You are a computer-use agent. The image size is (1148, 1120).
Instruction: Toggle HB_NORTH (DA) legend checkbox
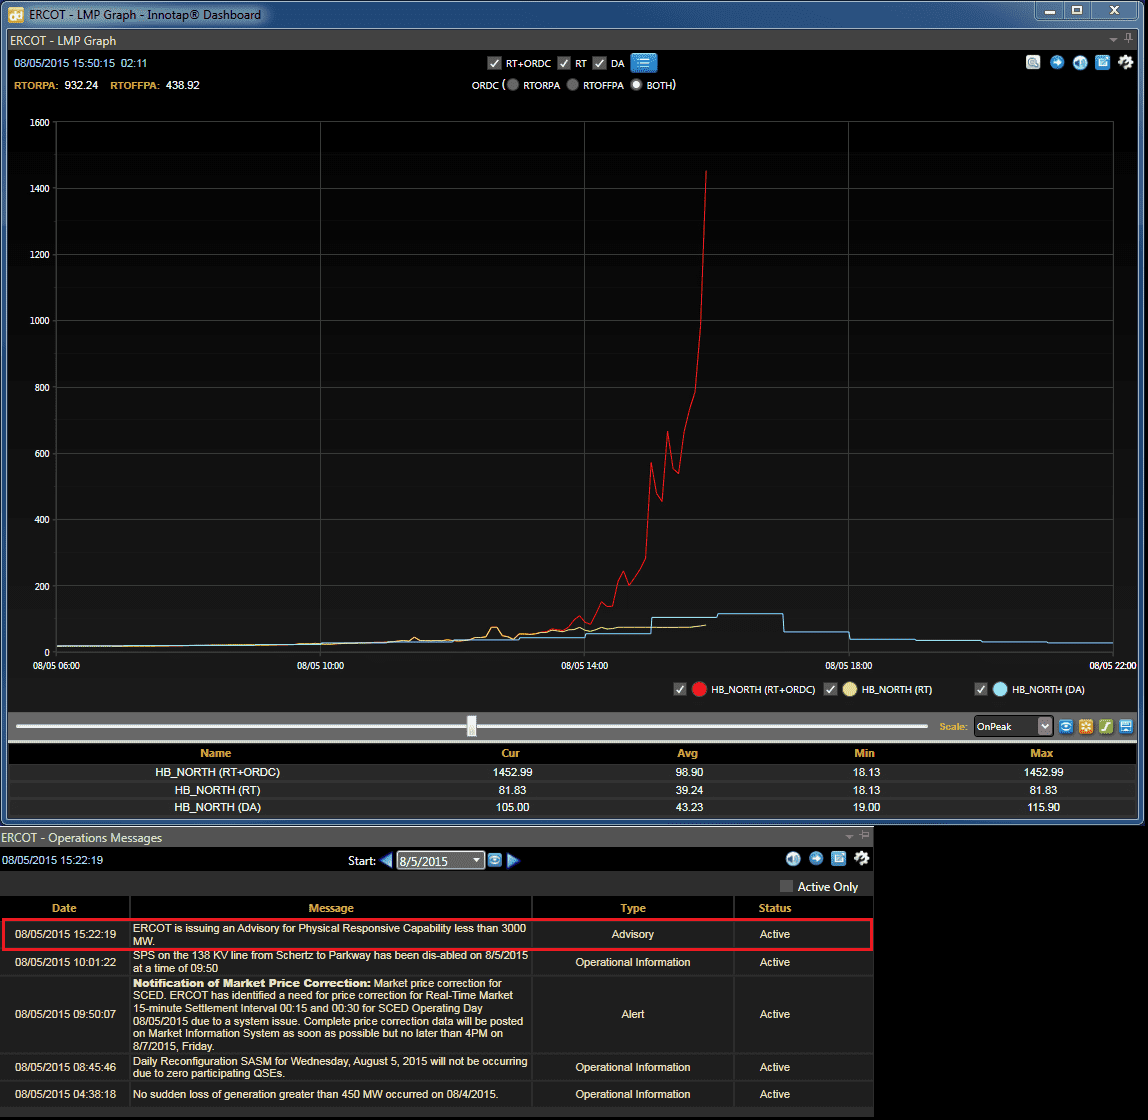tap(981, 689)
